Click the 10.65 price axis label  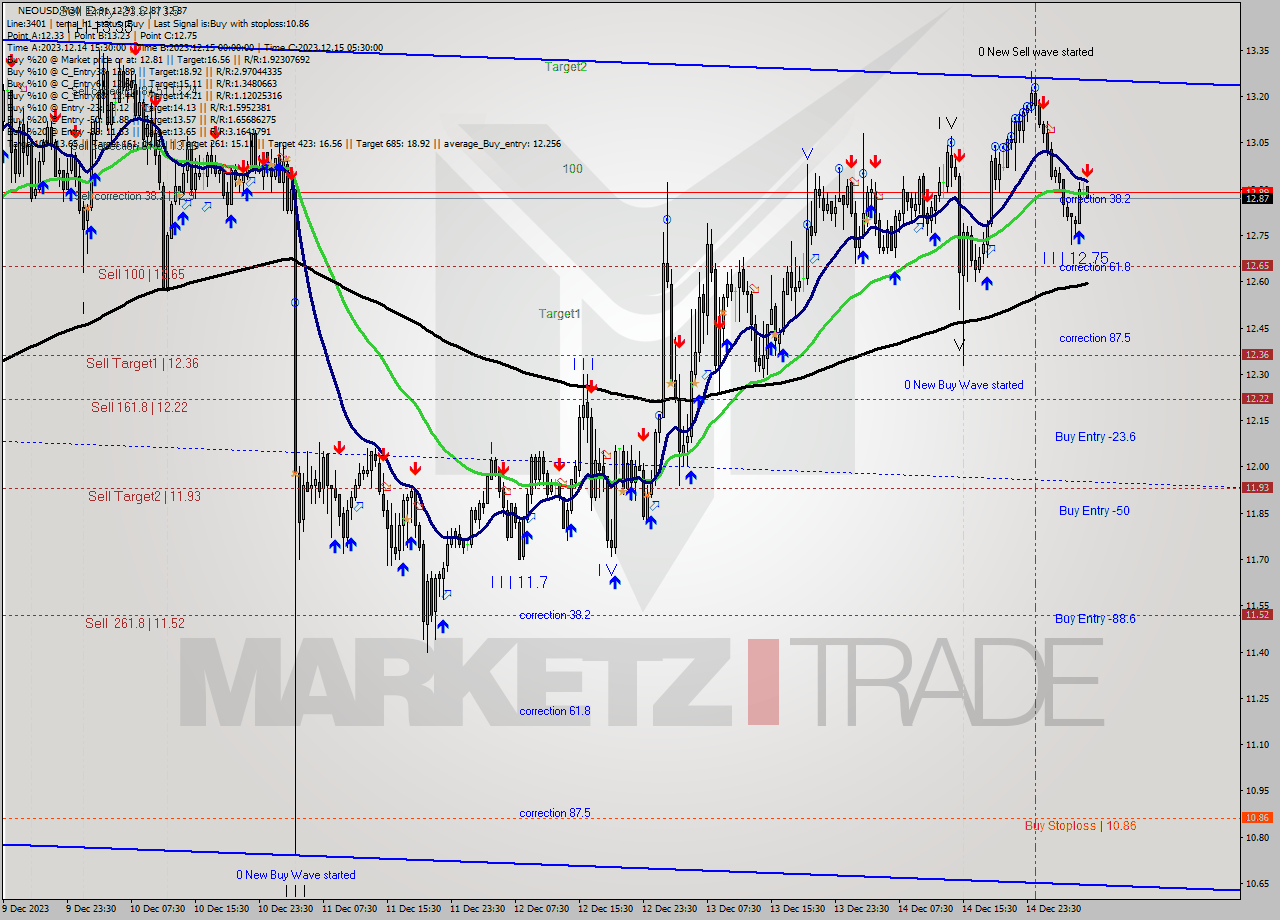pos(1257,884)
